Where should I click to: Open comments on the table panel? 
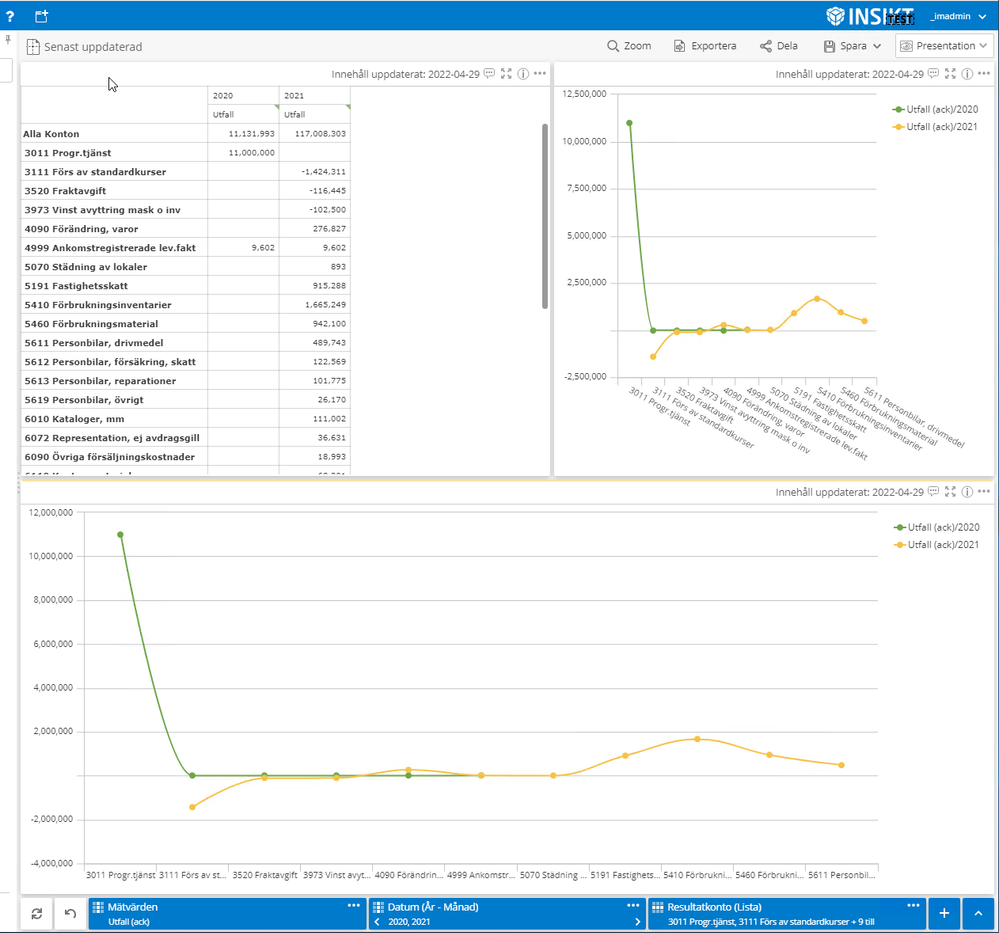pyautogui.click(x=489, y=74)
